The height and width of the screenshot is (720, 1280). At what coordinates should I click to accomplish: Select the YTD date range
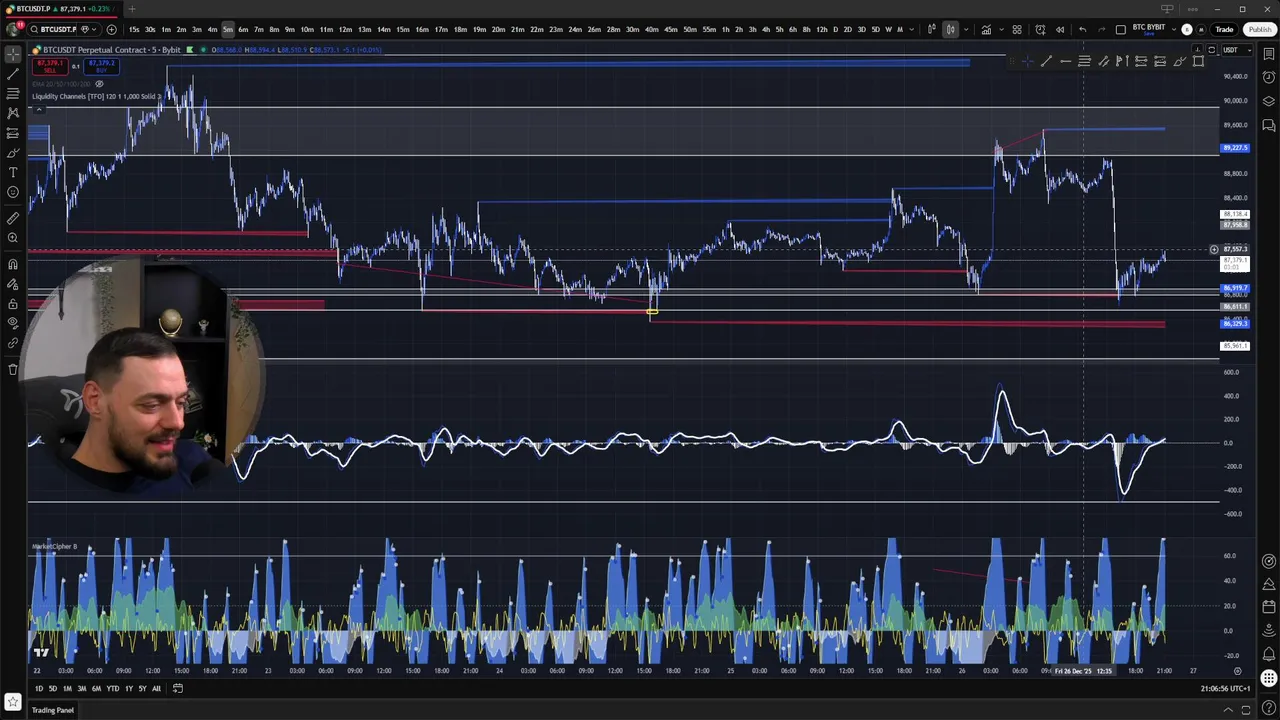(x=112, y=688)
